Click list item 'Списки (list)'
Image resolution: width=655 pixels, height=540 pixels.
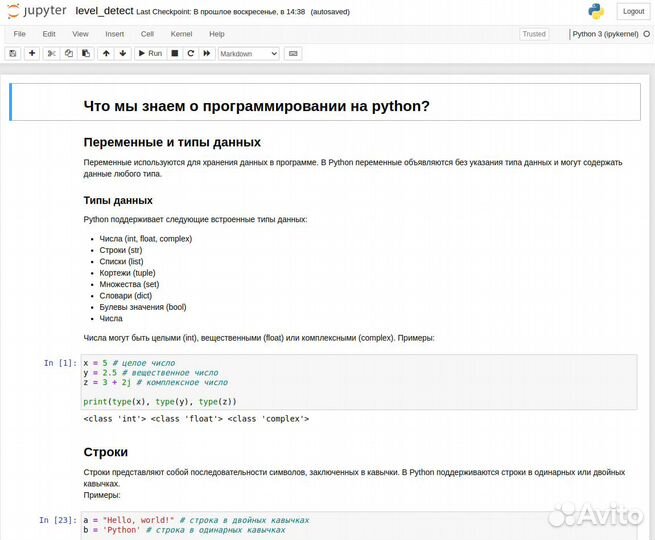click(x=121, y=261)
